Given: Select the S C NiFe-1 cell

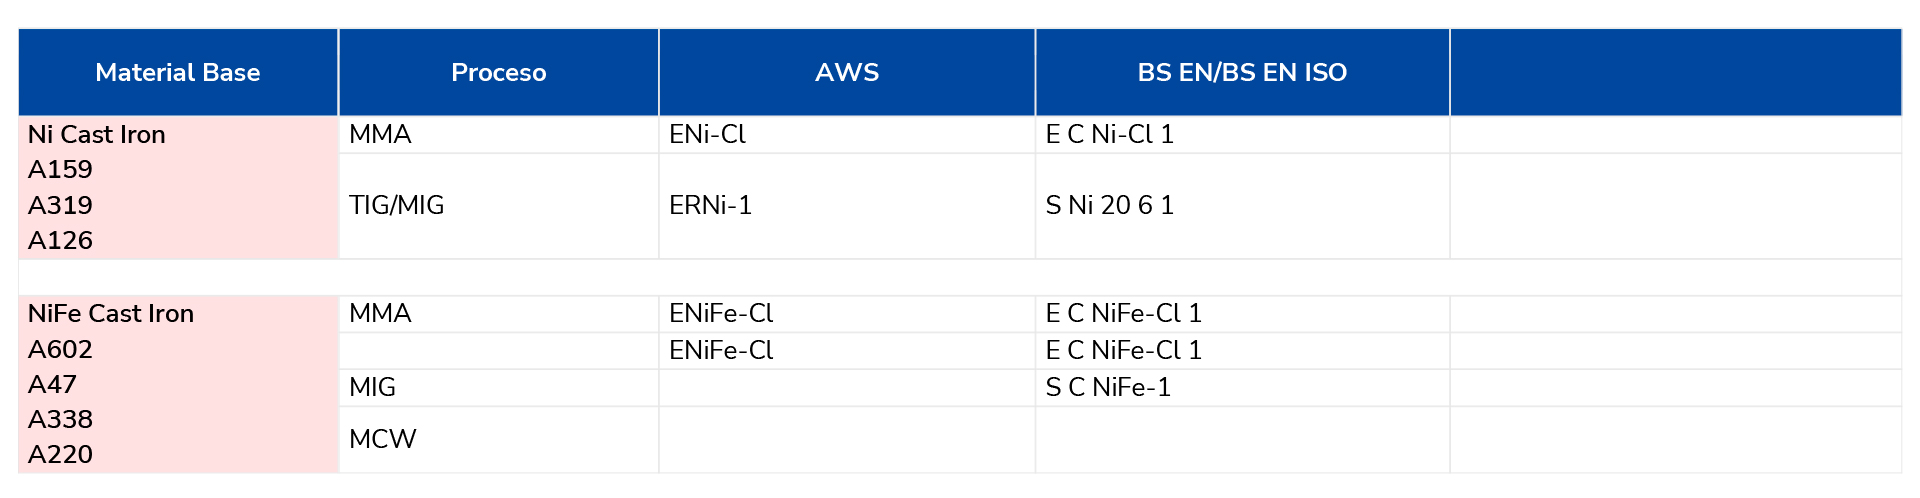Looking at the screenshot, I should pos(1242,387).
